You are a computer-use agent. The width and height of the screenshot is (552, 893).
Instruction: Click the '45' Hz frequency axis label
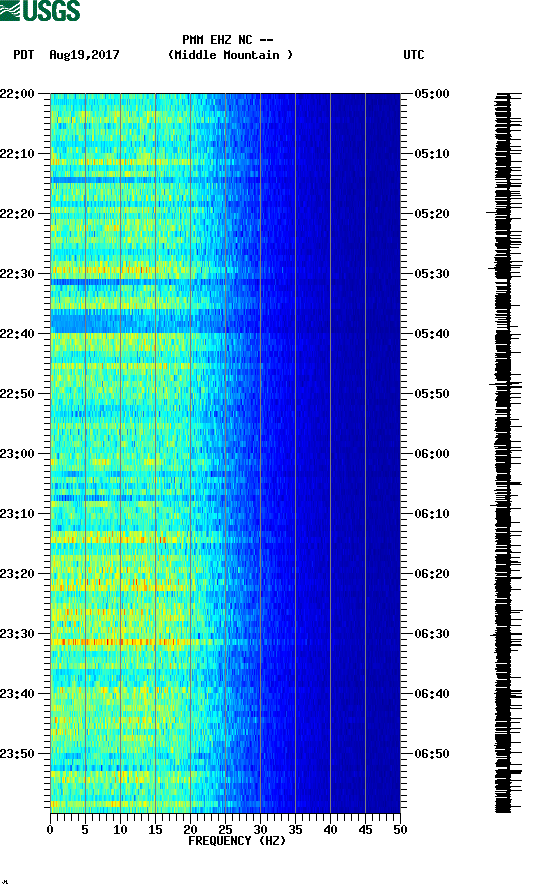tap(365, 830)
